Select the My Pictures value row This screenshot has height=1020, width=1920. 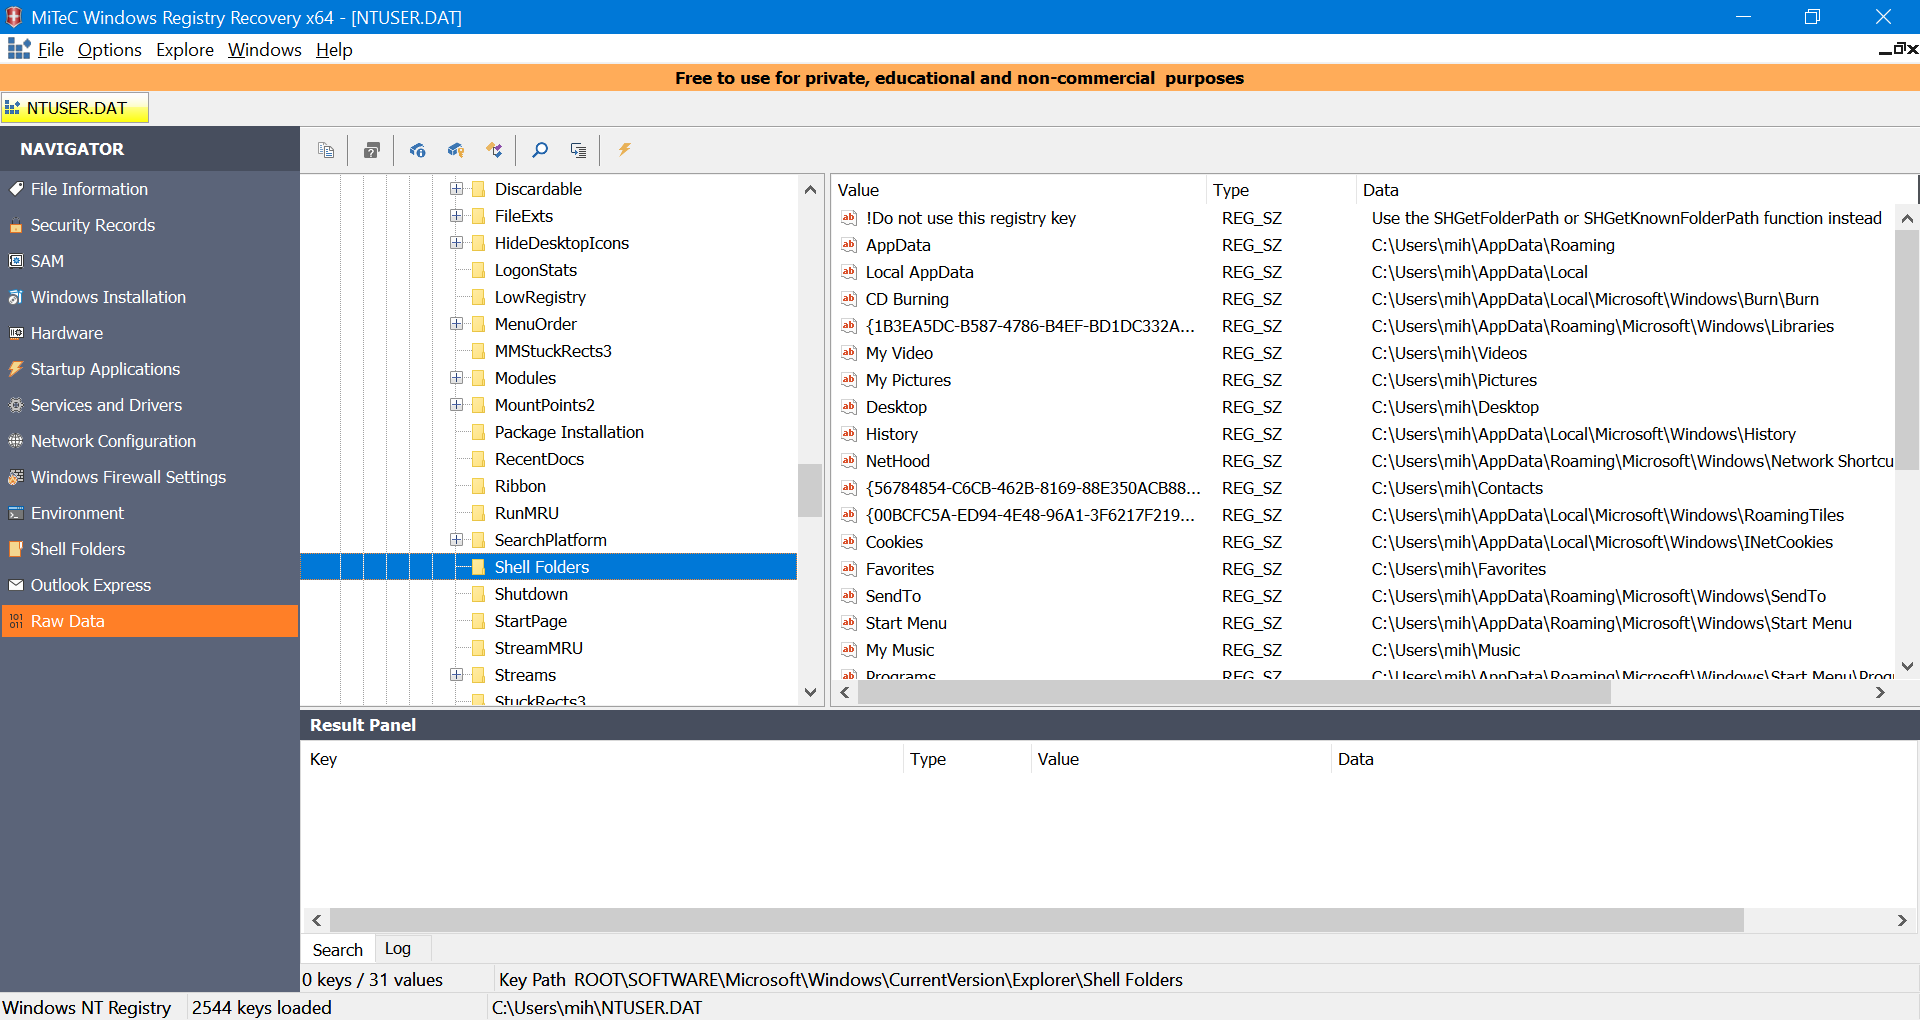(1362, 380)
